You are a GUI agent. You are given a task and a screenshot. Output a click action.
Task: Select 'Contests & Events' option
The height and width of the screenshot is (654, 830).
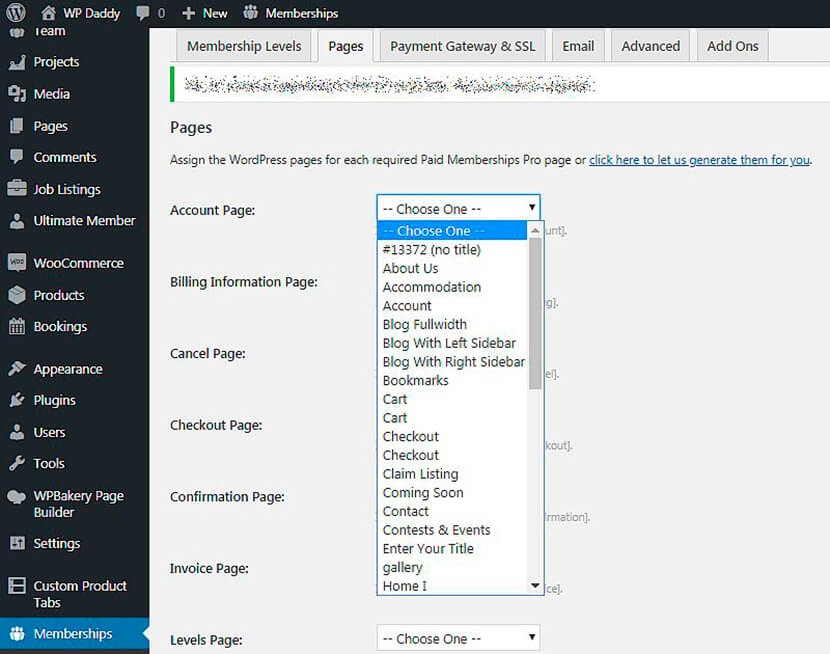452,530
